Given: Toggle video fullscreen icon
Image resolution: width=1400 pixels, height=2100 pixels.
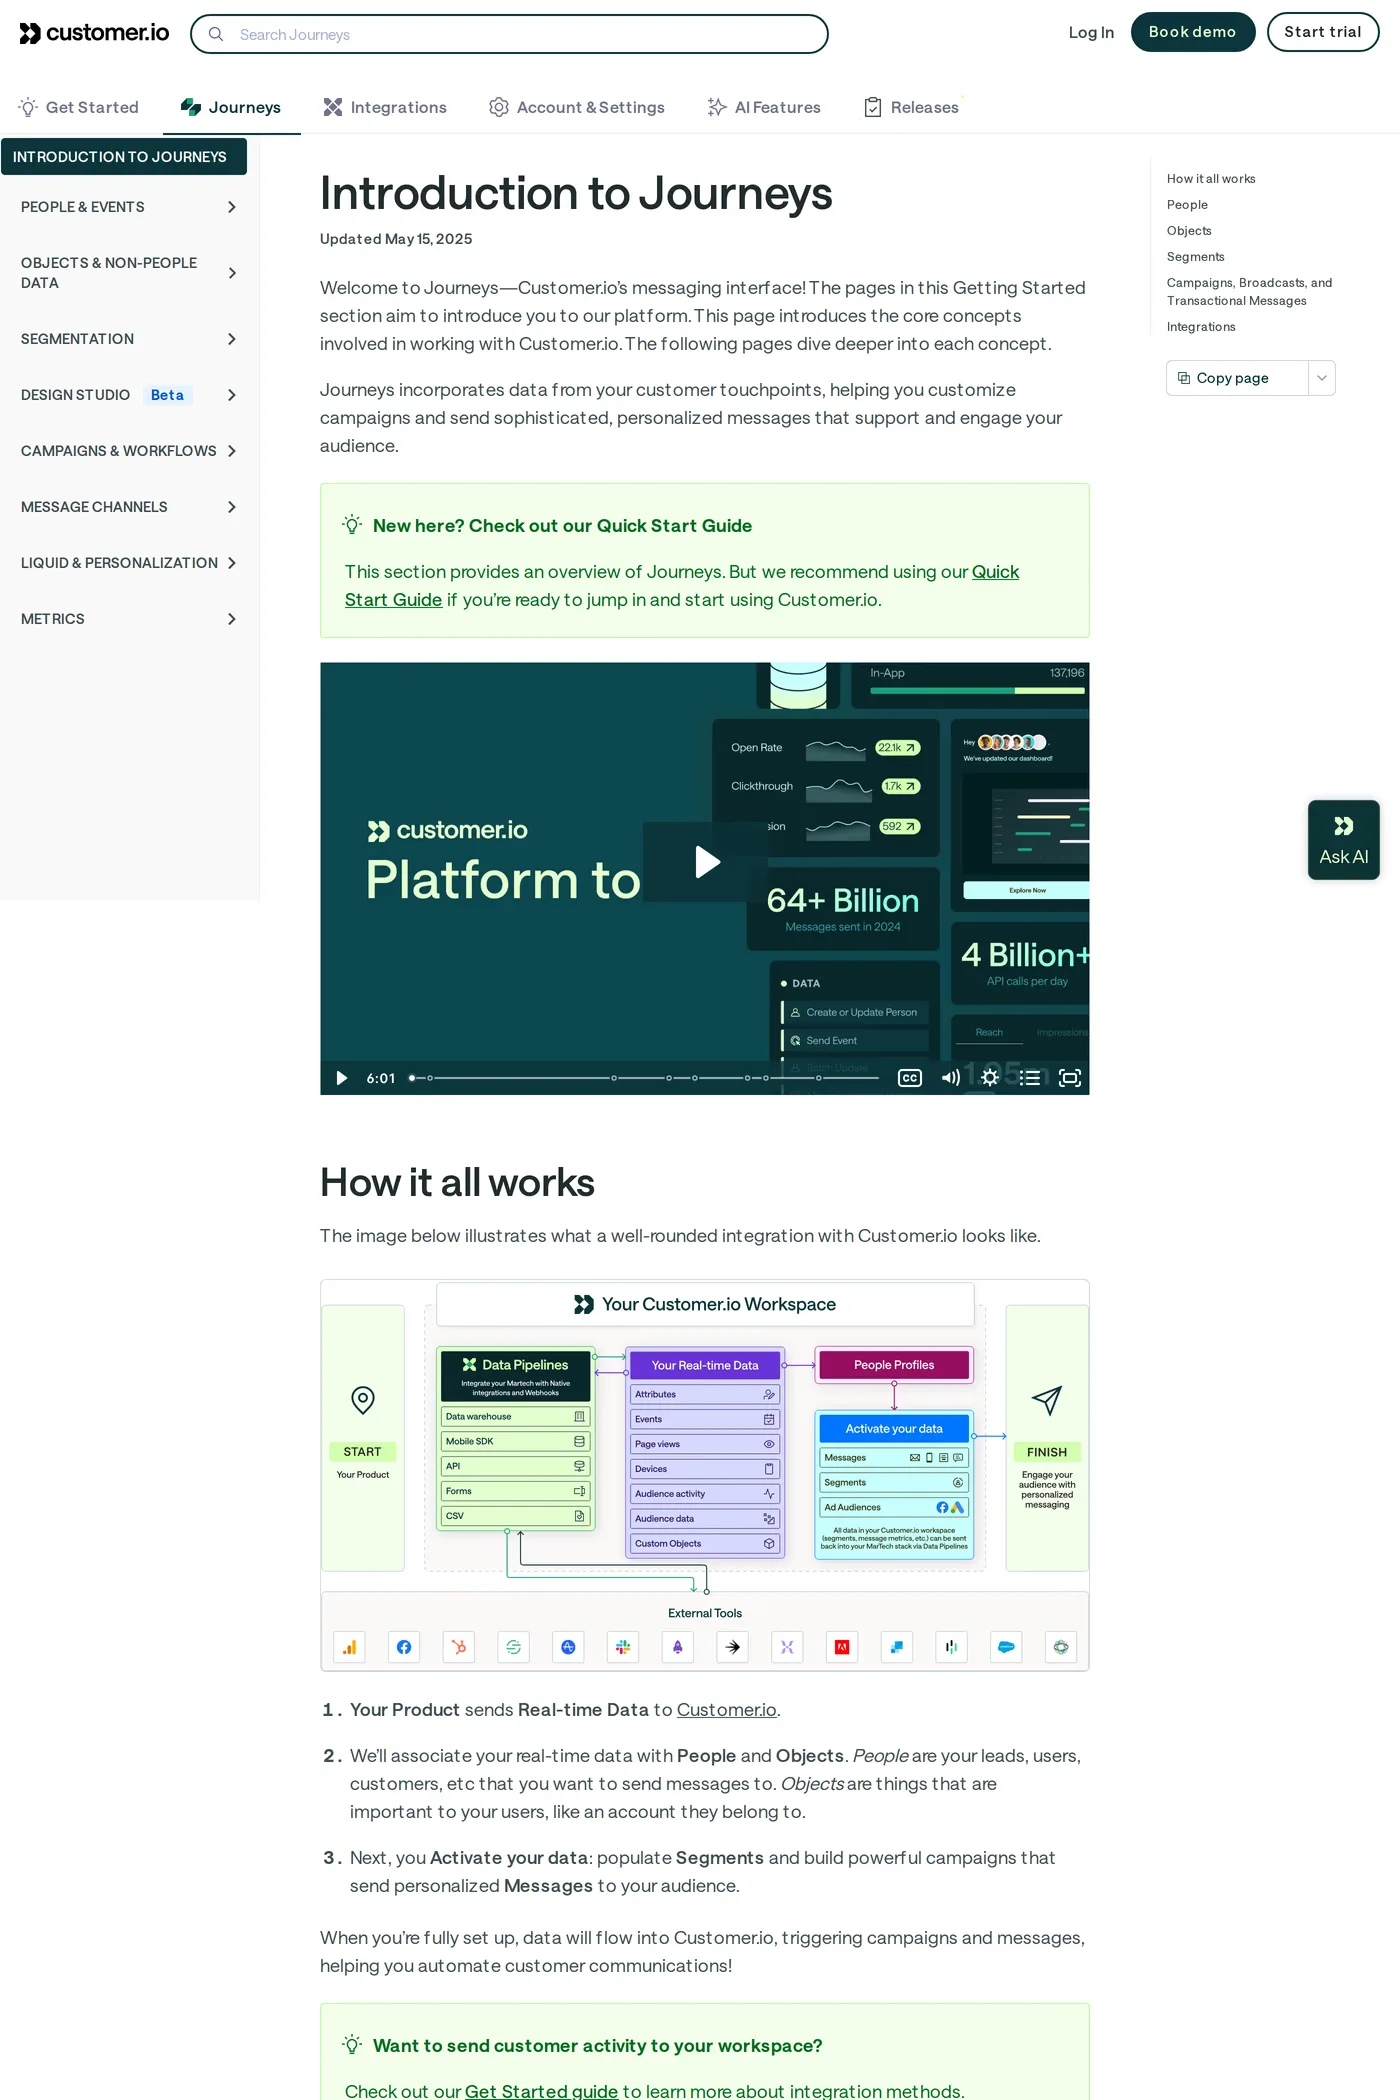Looking at the screenshot, I should [1070, 1078].
